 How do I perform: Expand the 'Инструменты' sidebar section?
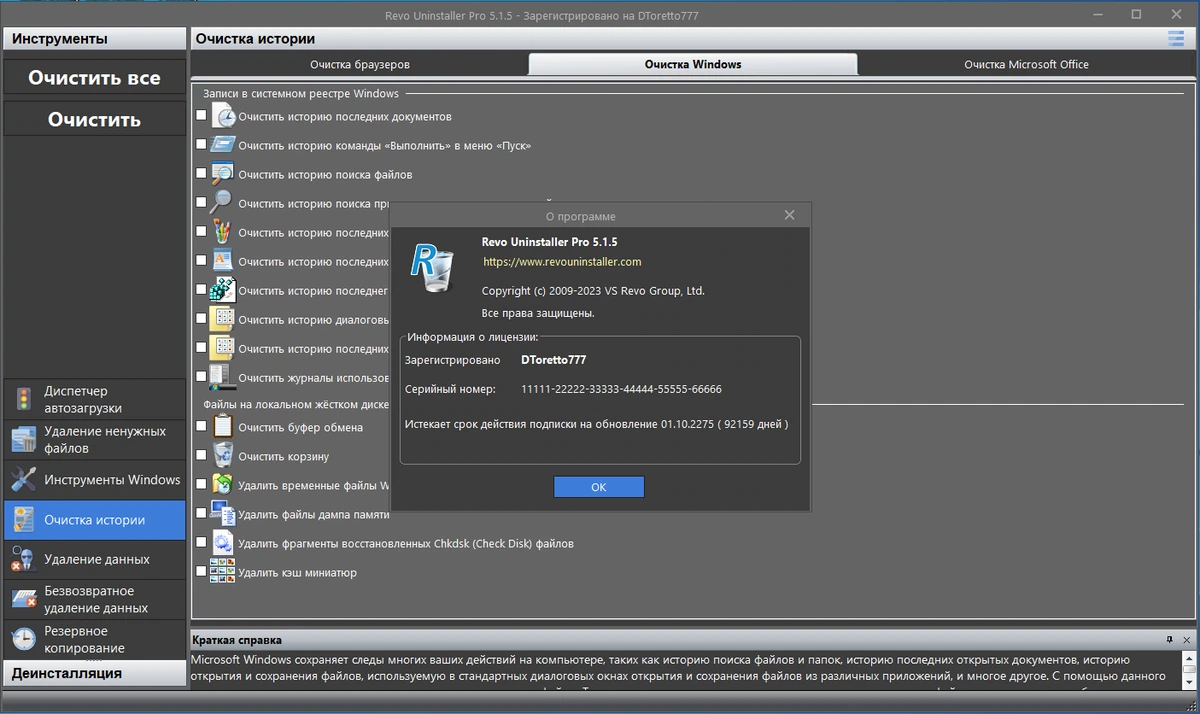click(x=94, y=39)
